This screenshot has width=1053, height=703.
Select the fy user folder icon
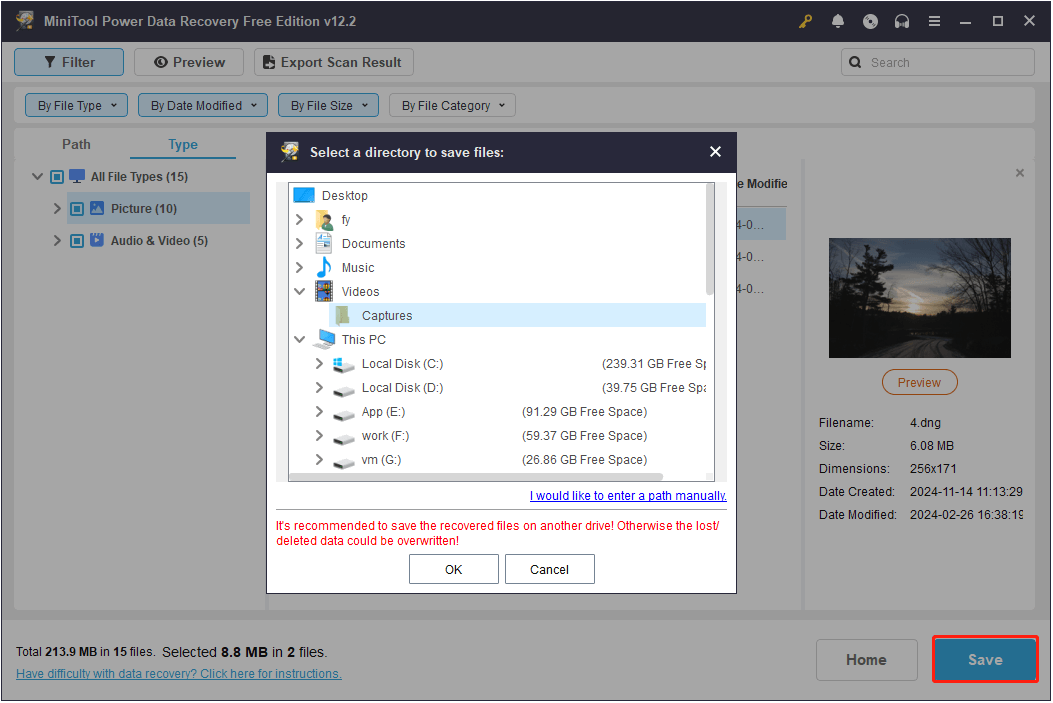(x=324, y=220)
